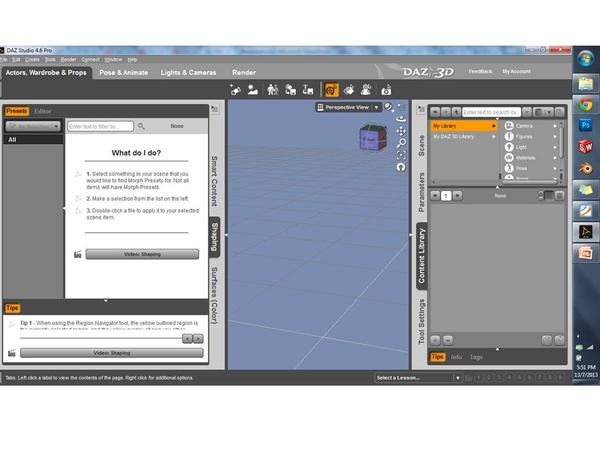Switch to the Pose & Animate tab

pyautogui.click(x=124, y=73)
